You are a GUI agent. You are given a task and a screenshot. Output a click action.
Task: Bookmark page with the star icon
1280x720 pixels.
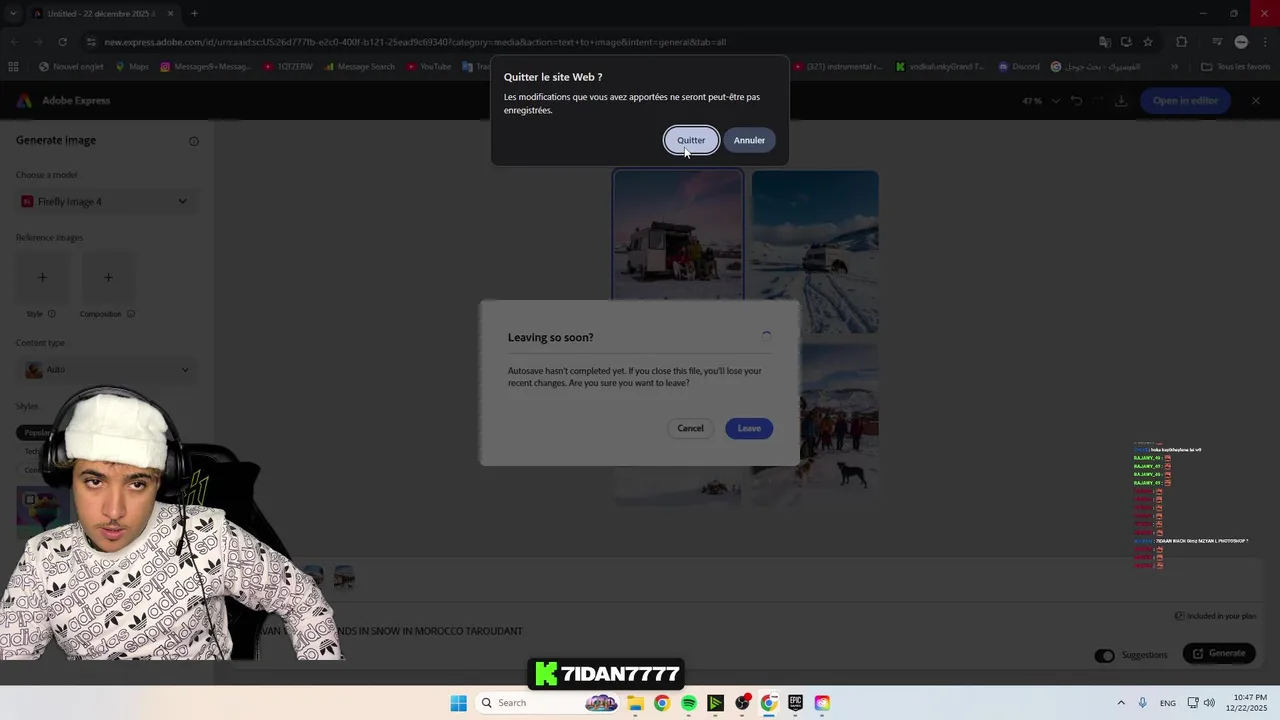[x=1148, y=42]
